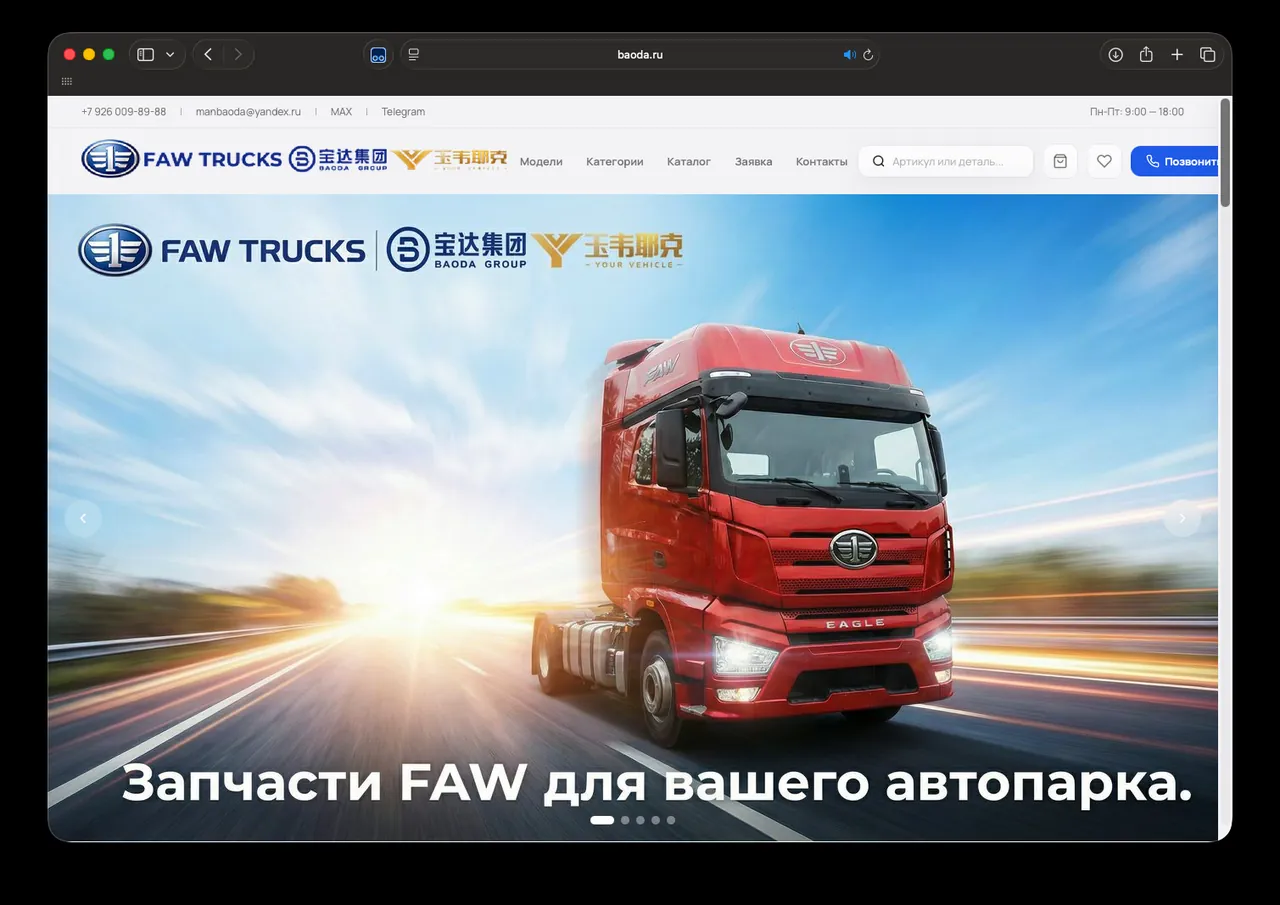Click the page vertical scrollbar thumb
Screen dimensions: 1280x905
1225,153
